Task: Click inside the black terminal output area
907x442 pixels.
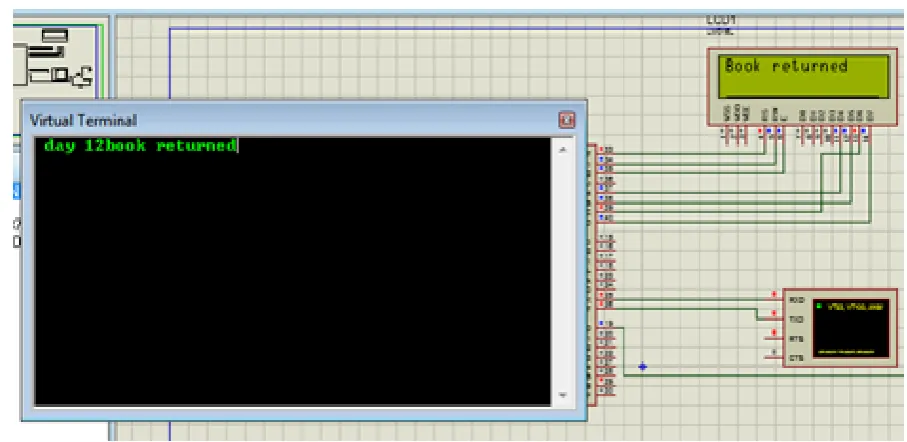Action: pos(292,271)
